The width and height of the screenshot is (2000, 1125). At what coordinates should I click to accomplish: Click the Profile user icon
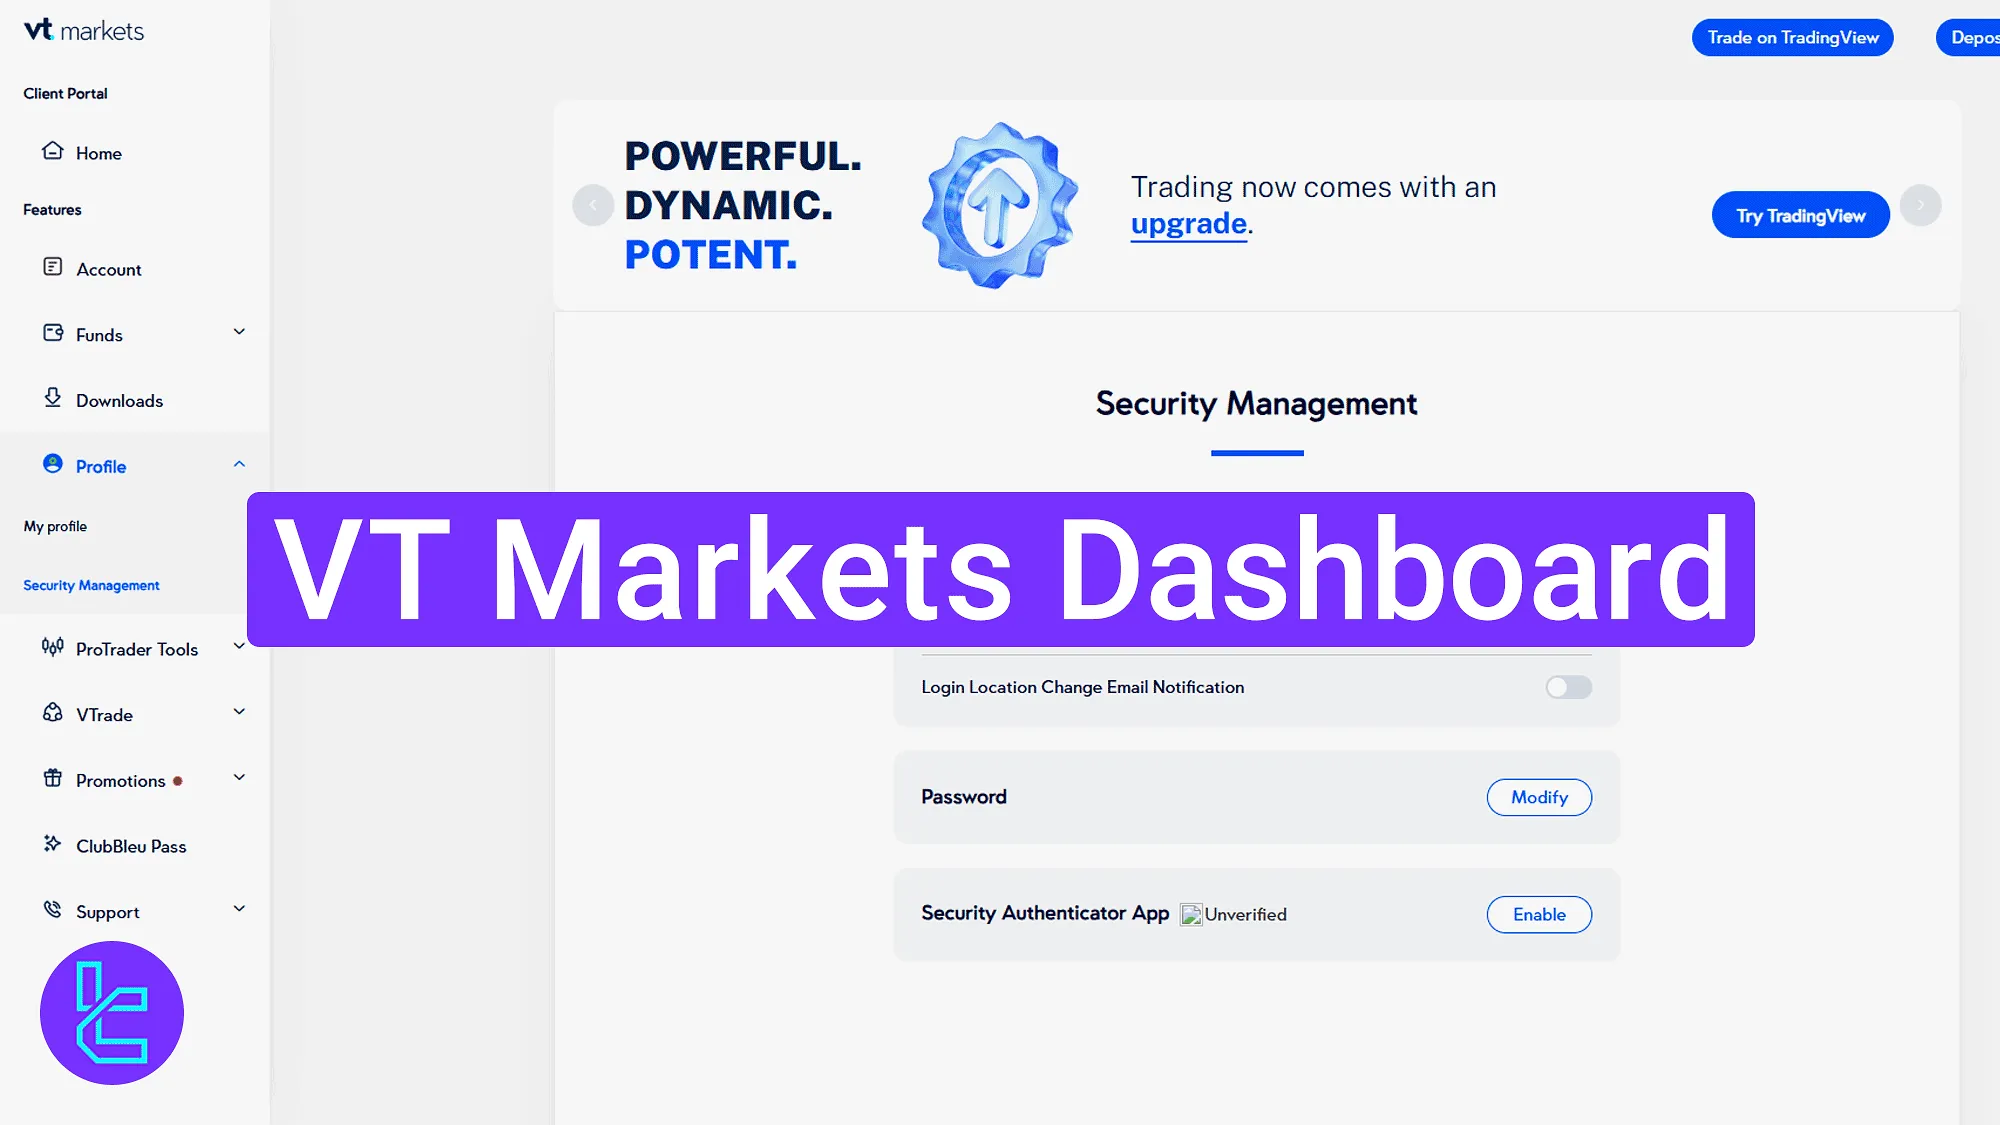[x=52, y=464]
